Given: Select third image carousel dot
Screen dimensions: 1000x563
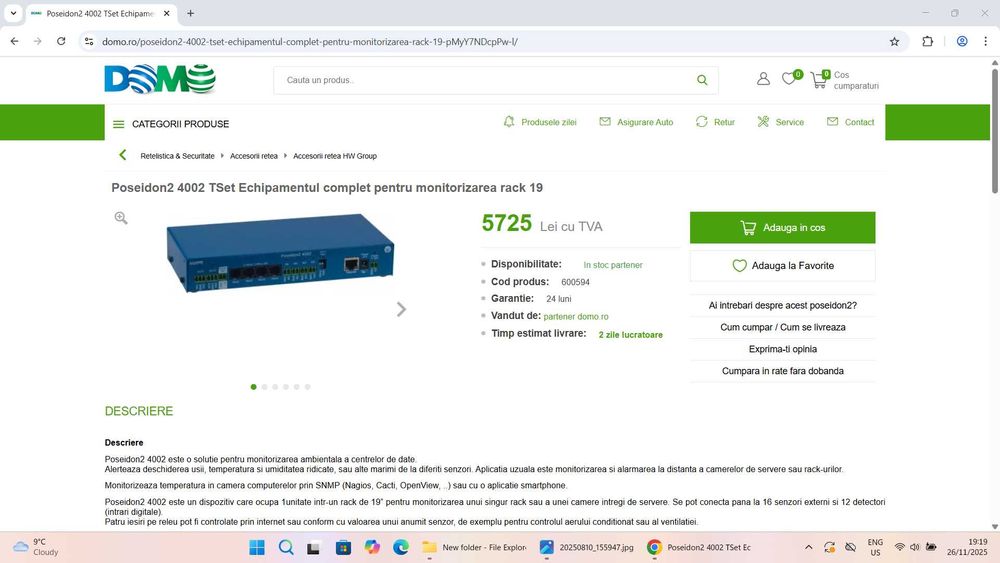Looking at the screenshot, I should (276, 387).
